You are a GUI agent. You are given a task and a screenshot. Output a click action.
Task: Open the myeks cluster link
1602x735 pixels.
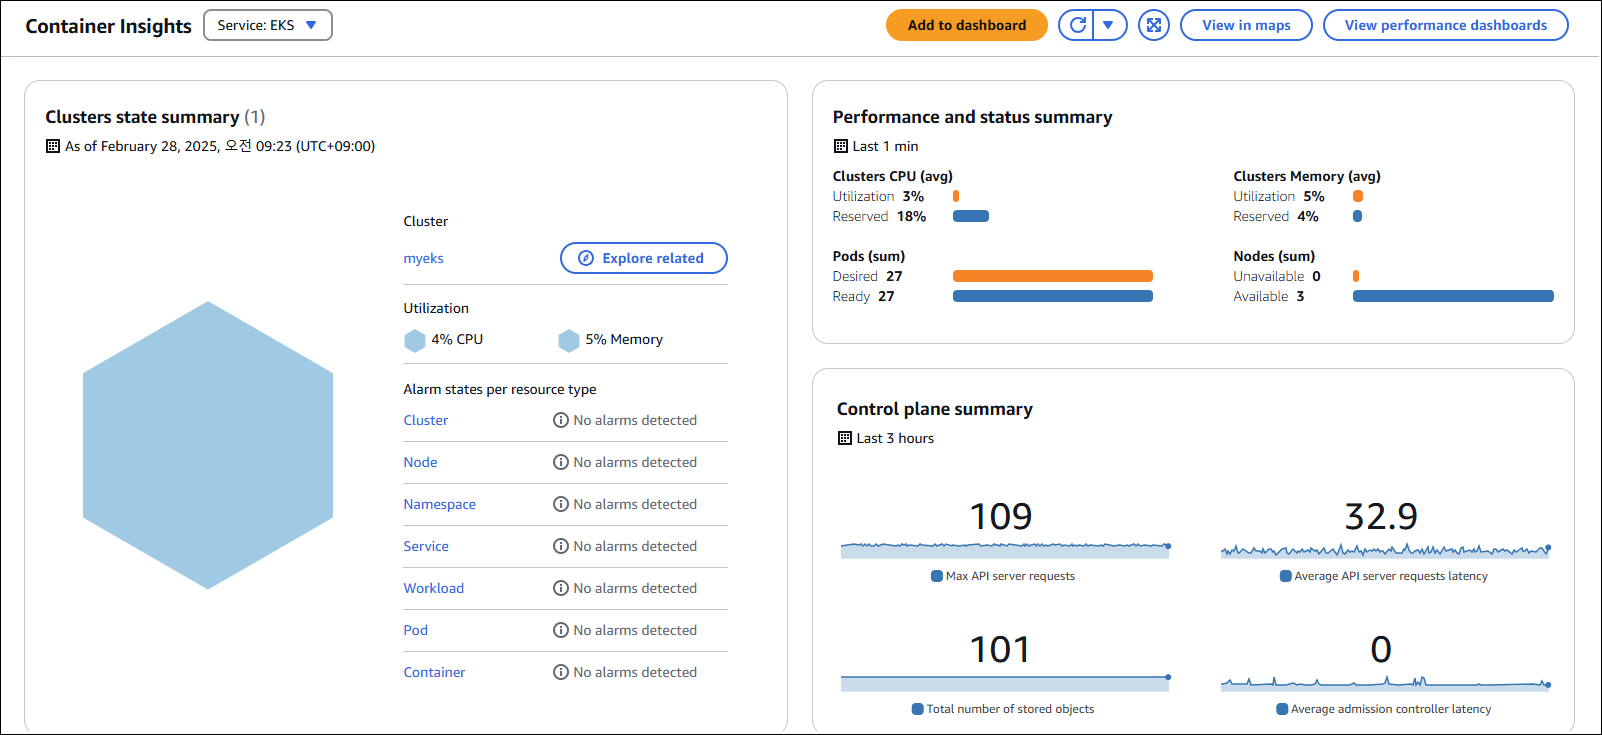423,258
